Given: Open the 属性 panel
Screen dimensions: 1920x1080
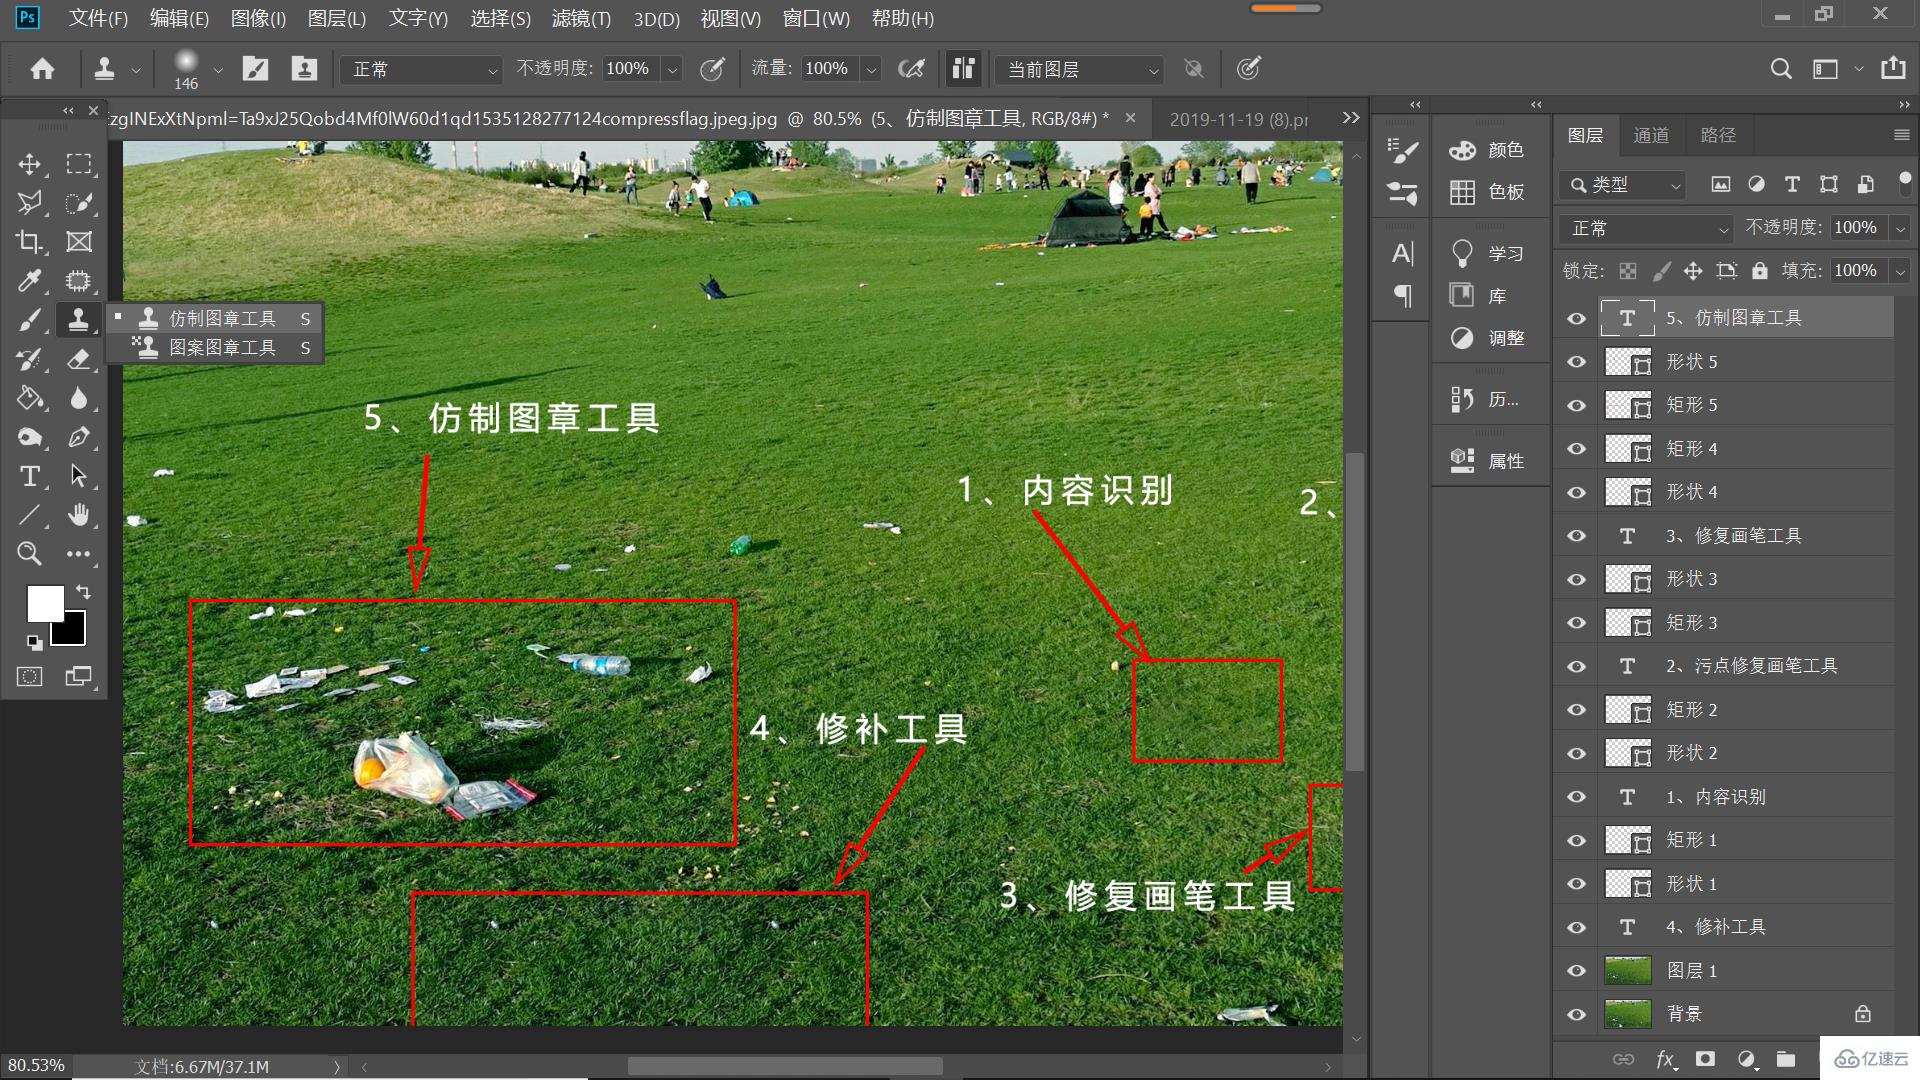Looking at the screenshot, I should tap(1487, 460).
